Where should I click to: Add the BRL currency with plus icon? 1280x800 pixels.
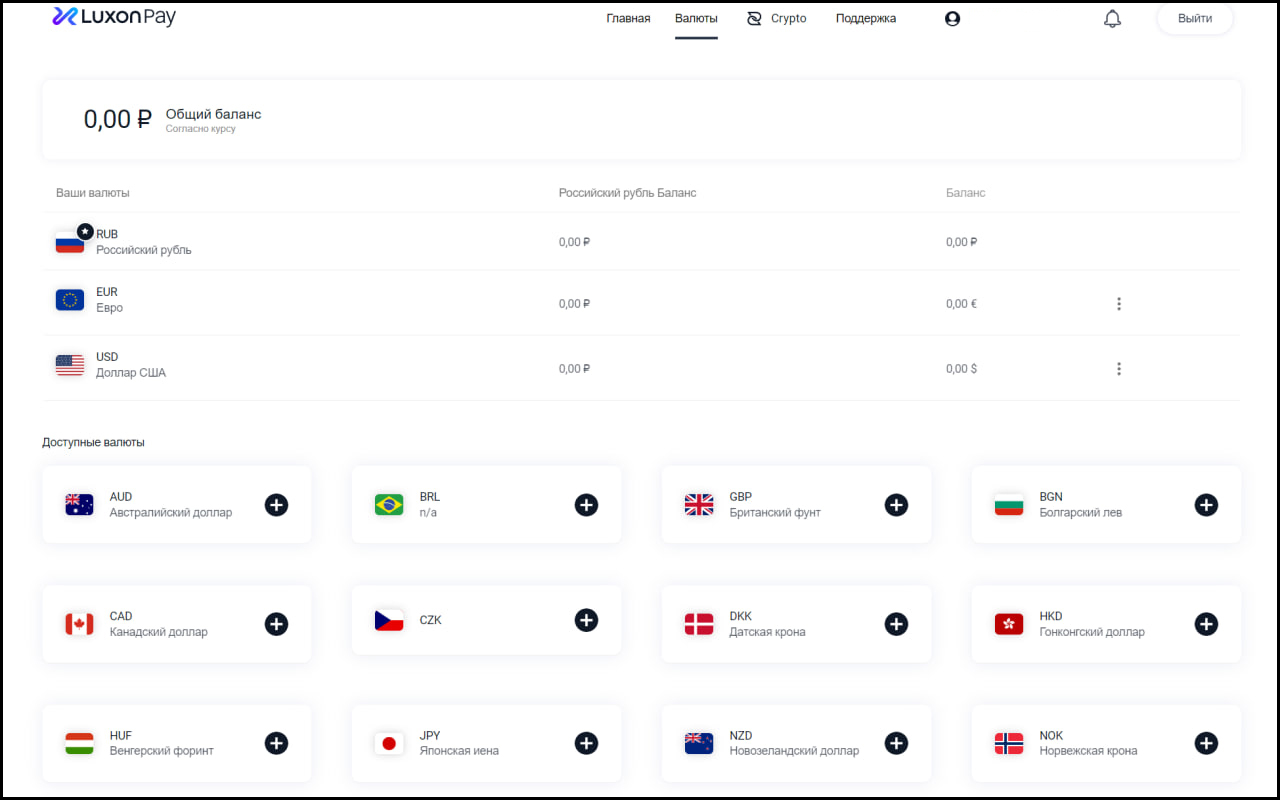pos(586,505)
